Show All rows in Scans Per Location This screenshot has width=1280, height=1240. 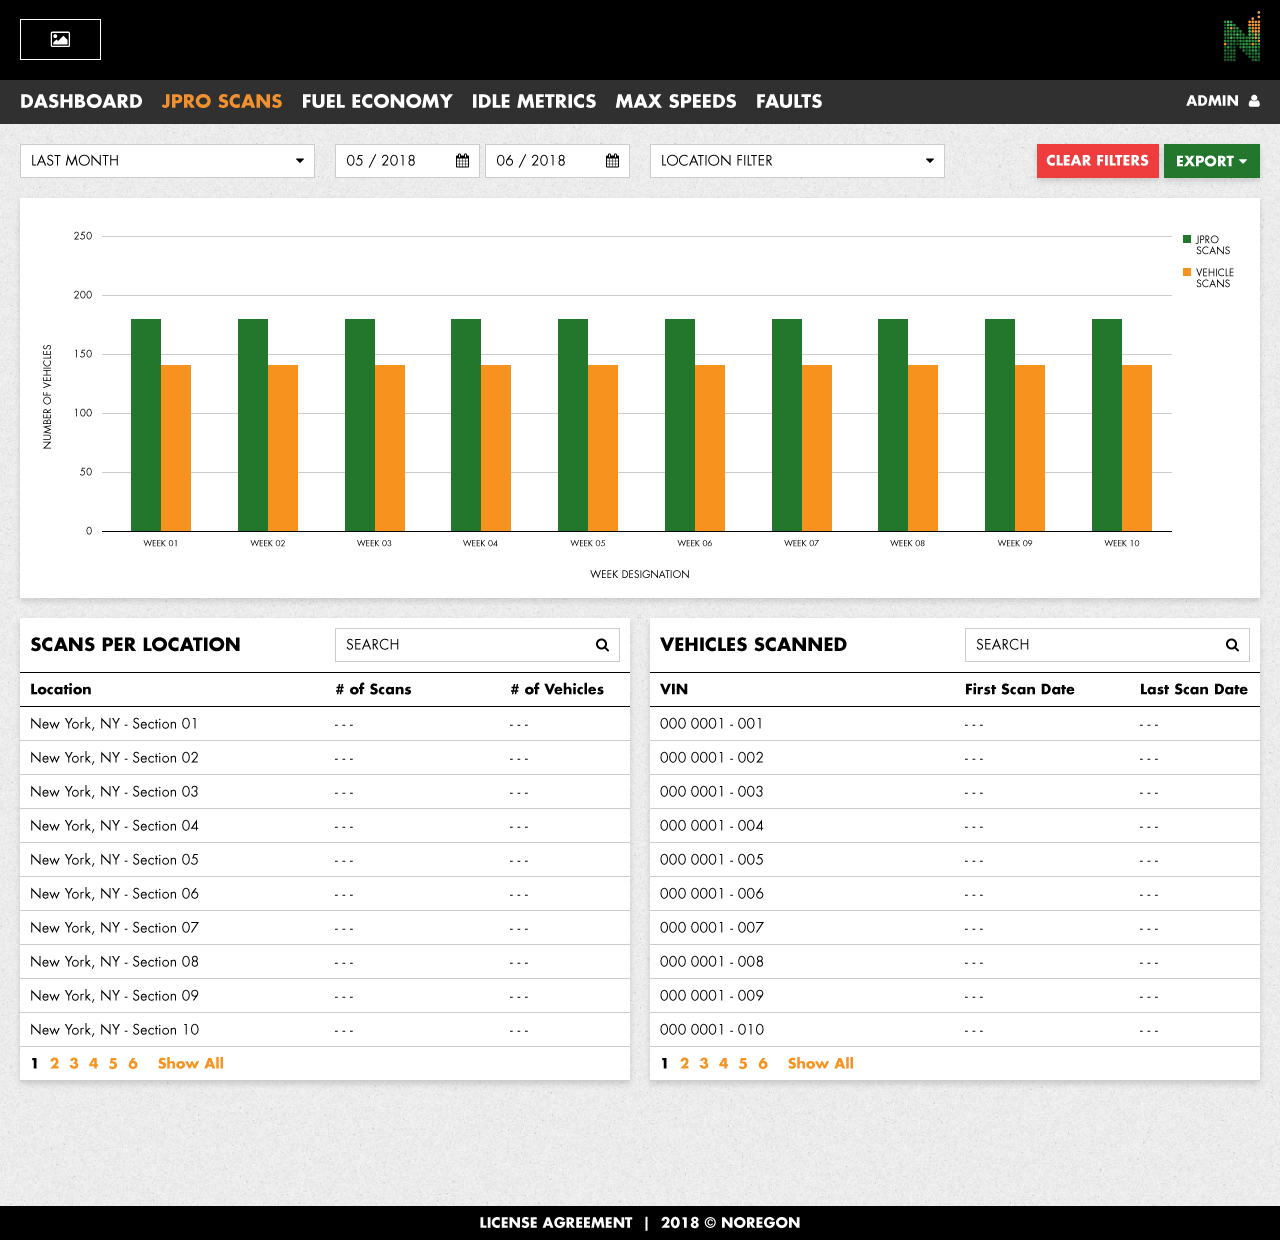[x=190, y=1063]
